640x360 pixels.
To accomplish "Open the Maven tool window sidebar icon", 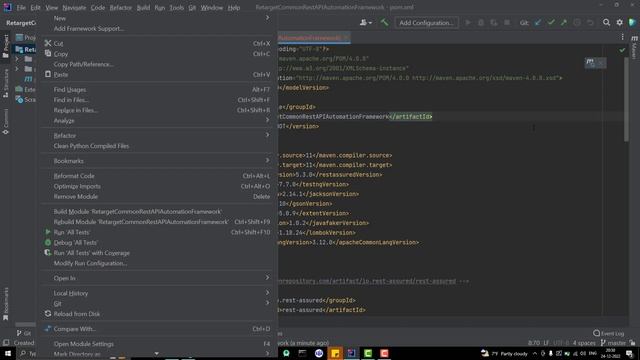I will (x=635, y=47).
